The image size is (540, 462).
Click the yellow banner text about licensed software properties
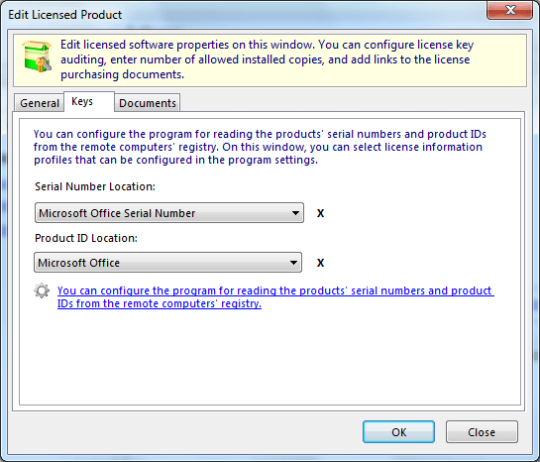[267, 60]
